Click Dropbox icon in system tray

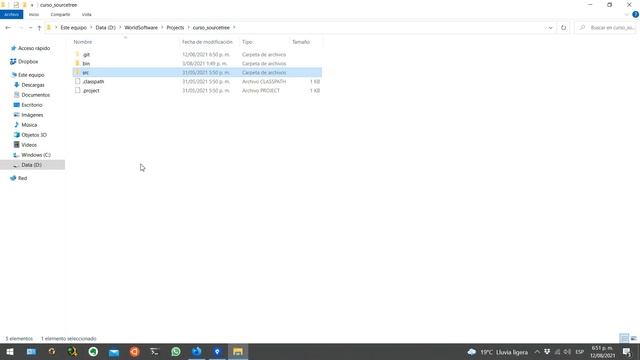(547, 352)
